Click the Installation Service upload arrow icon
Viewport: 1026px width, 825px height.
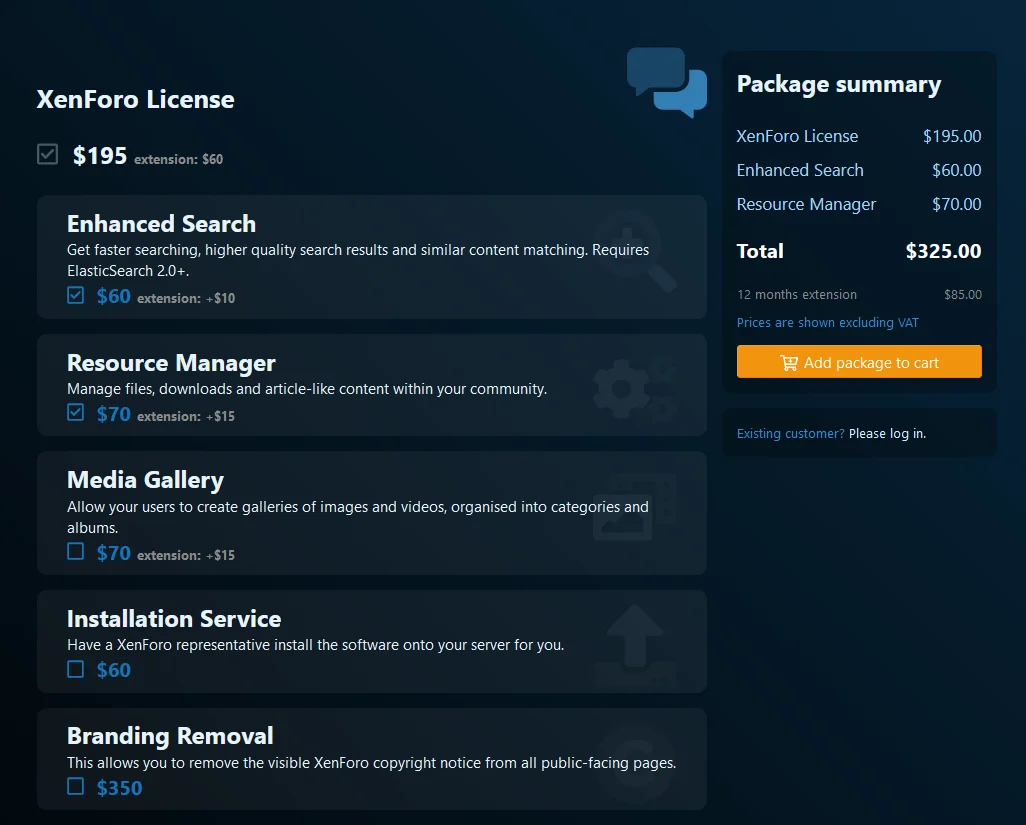[635, 646]
